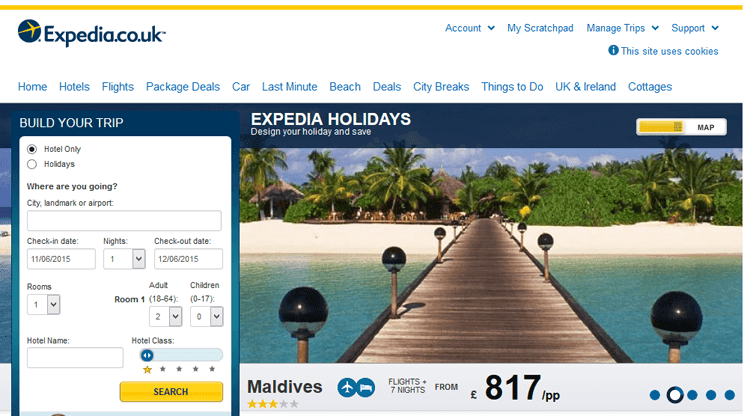Switch to the yellow list view toggle
Image resolution: width=750 pixels, height=416 pixels.
pyautogui.click(x=661, y=127)
